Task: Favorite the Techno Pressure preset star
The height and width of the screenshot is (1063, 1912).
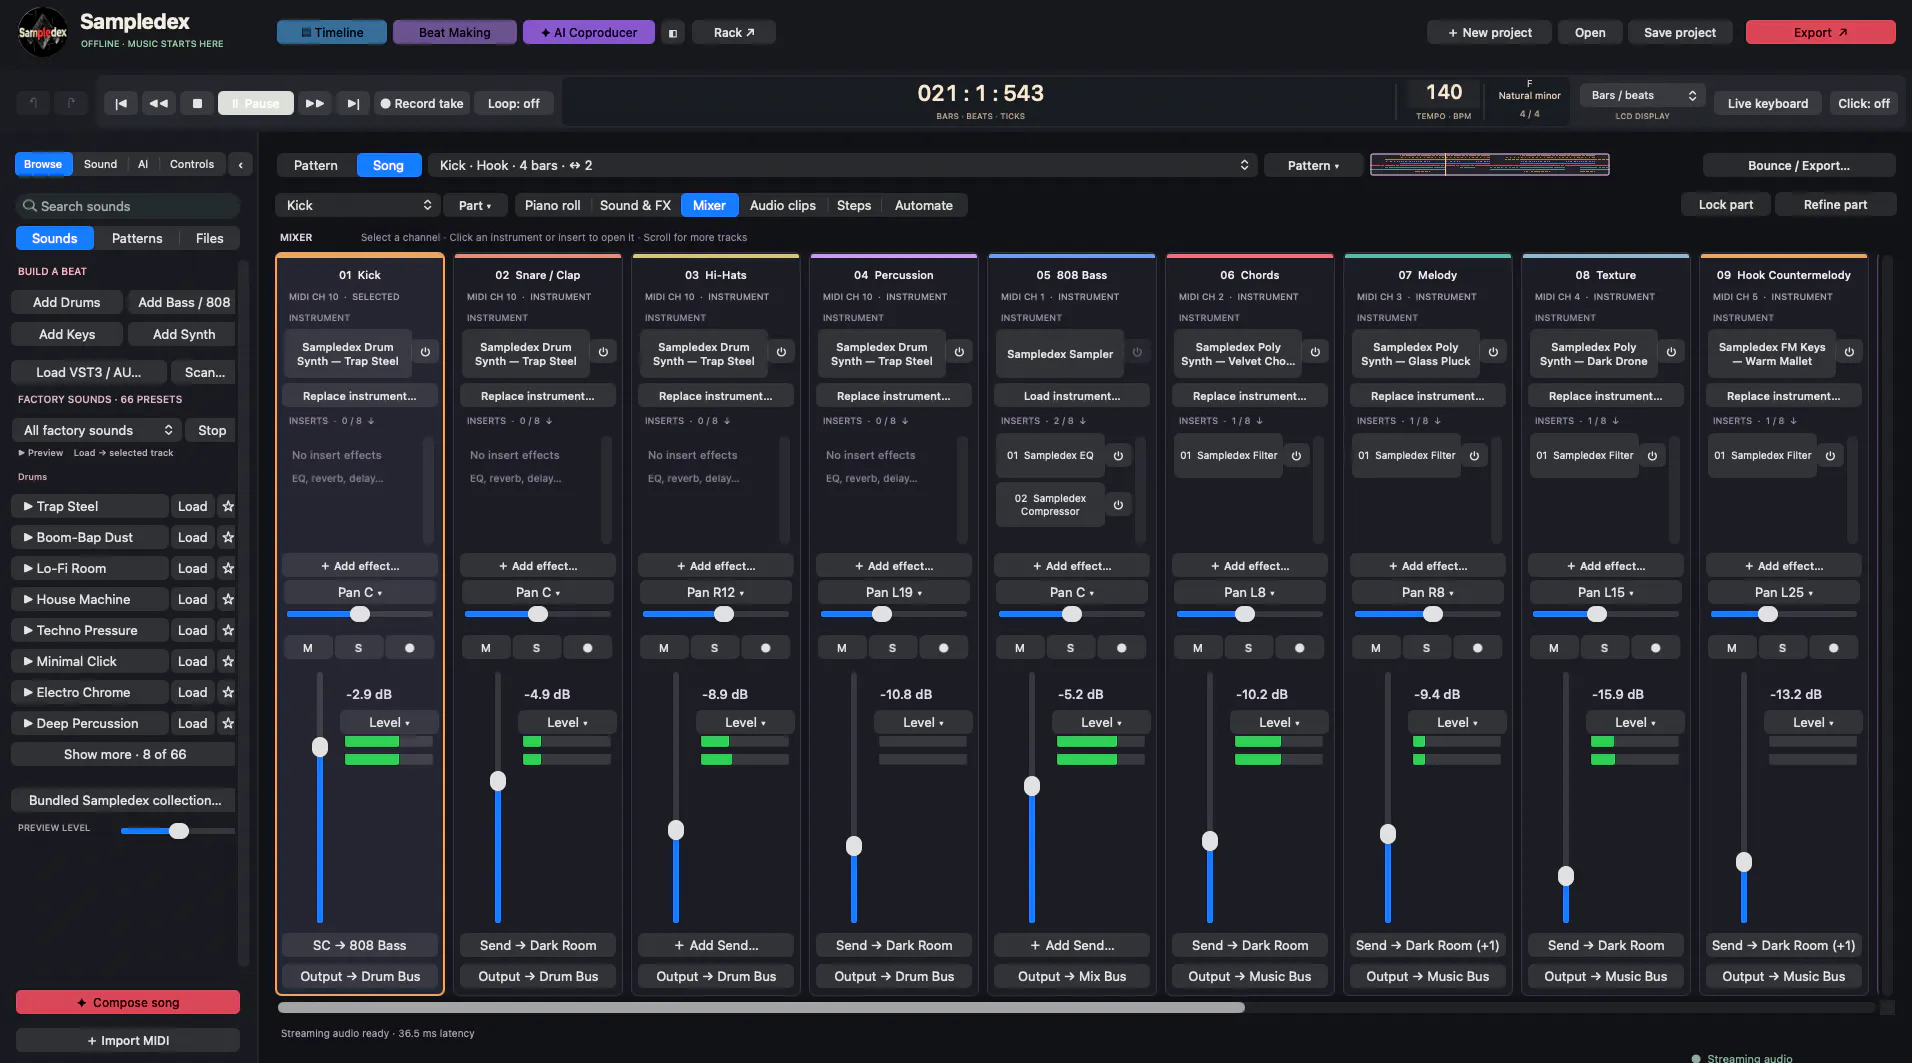Action: pos(228,630)
